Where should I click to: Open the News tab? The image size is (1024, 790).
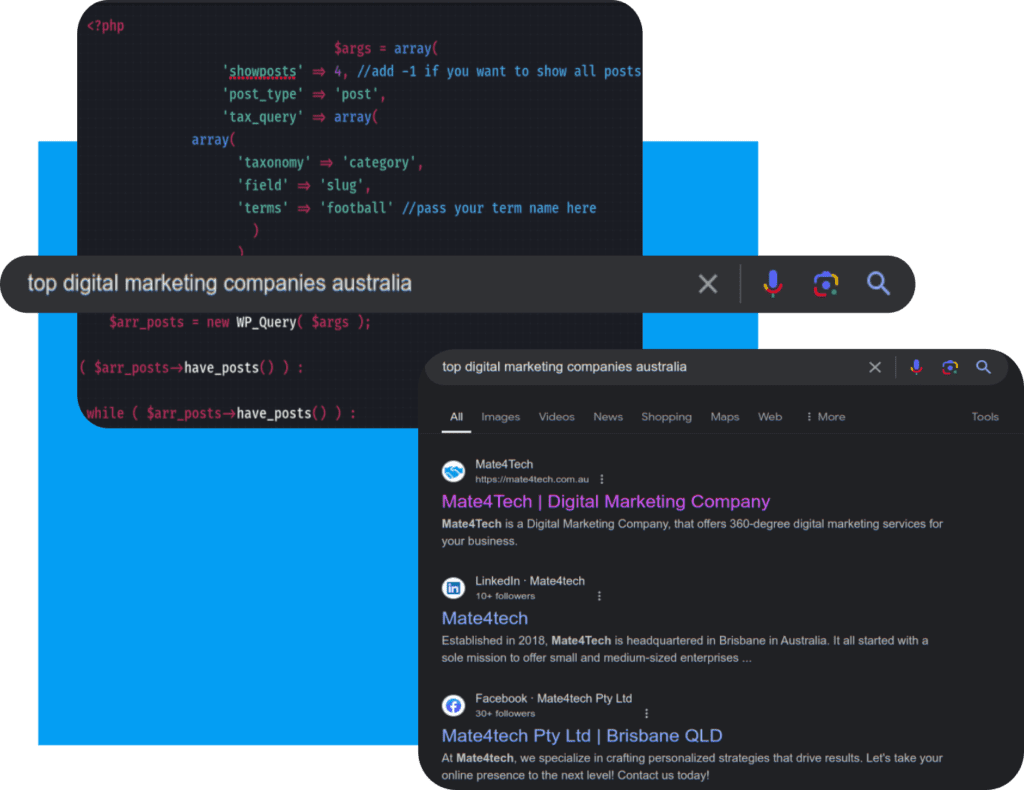pos(608,417)
